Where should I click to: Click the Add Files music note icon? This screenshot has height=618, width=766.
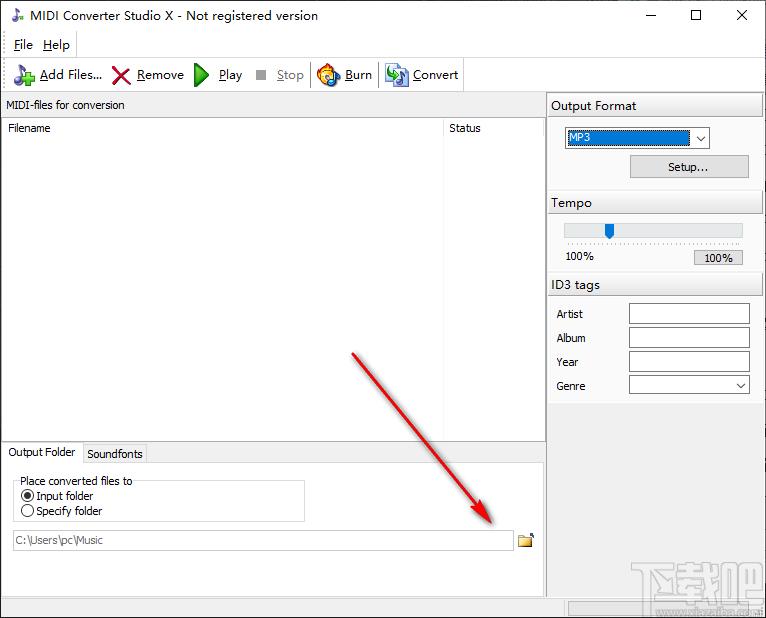click(x=24, y=75)
